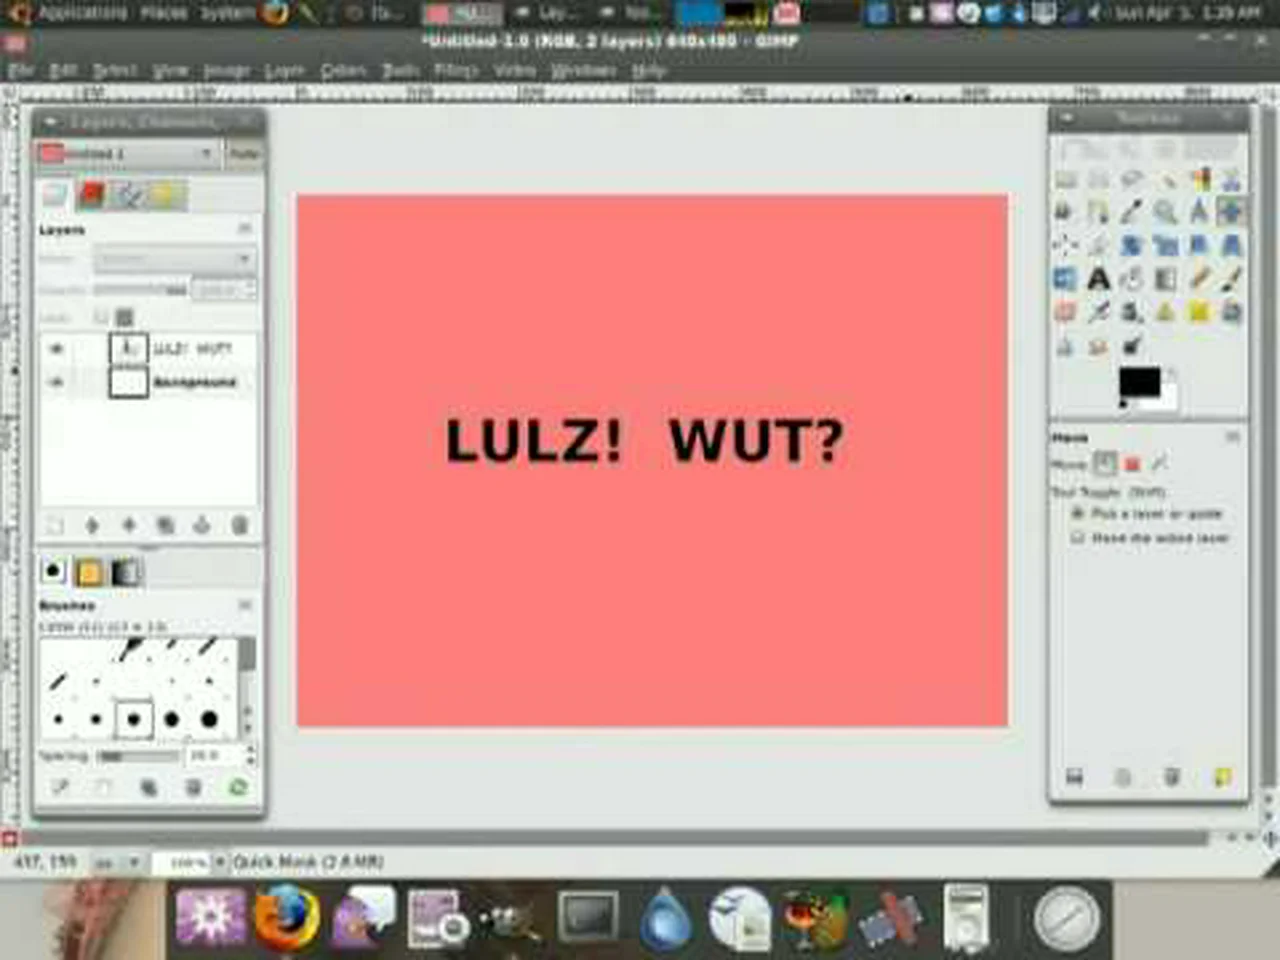Reset tool options to defaults
Screen dimensions: 1280x960
point(1221,777)
